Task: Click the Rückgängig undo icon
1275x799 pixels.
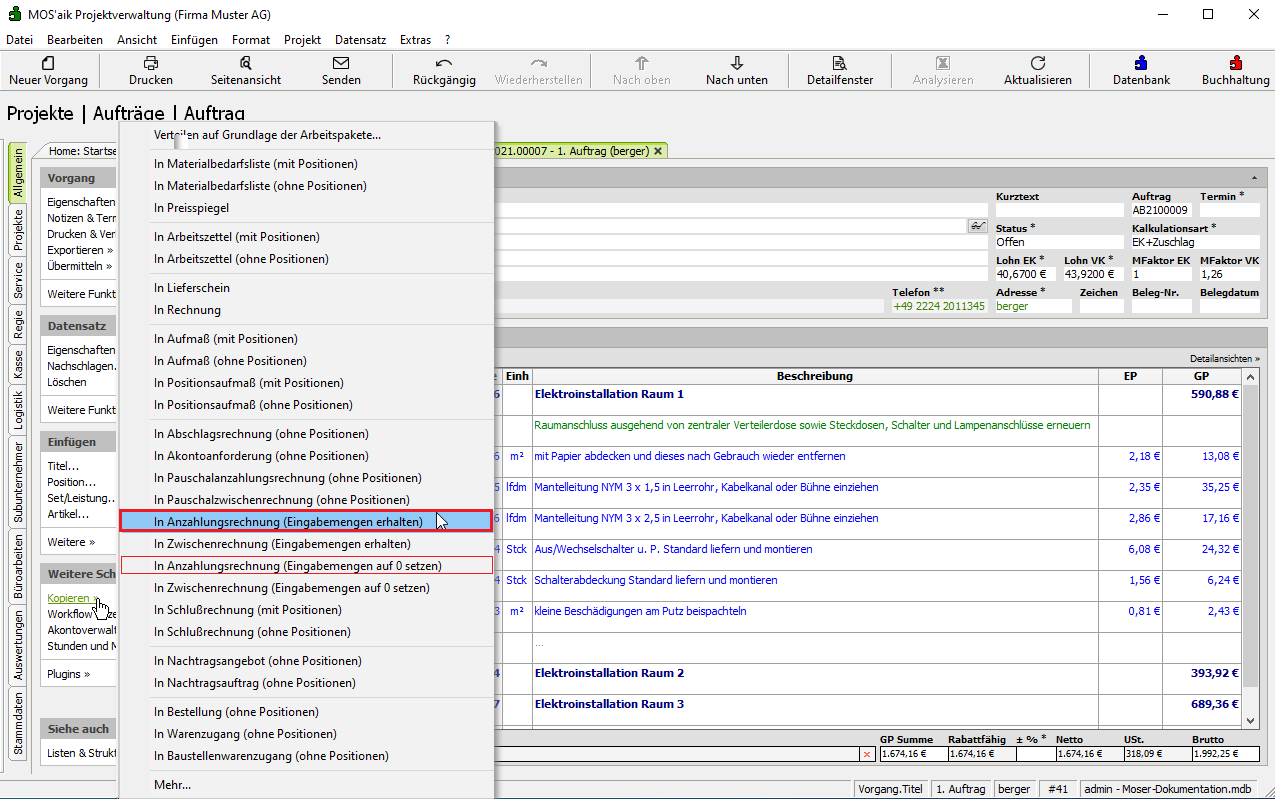Action: click(x=444, y=63)
